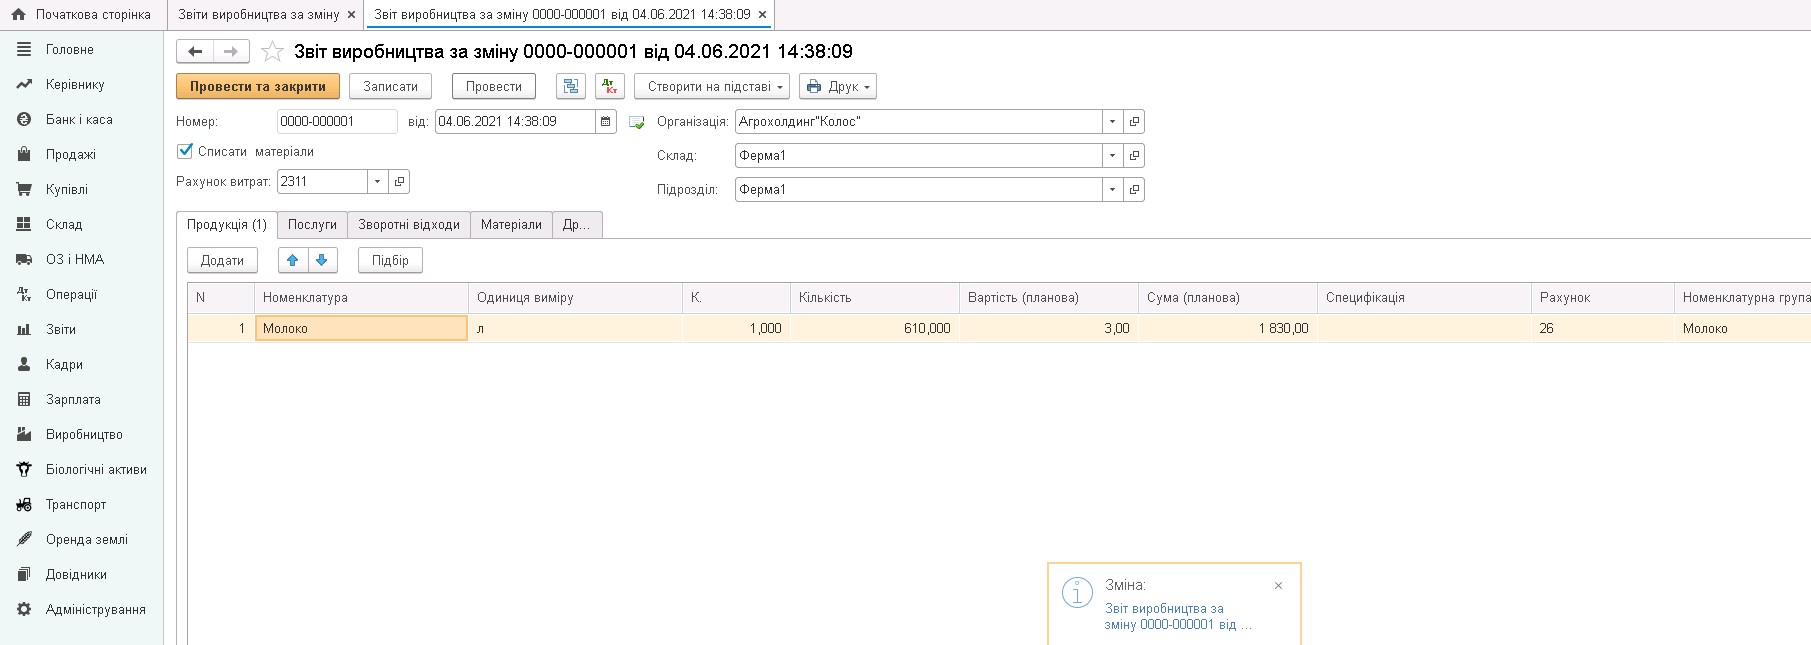This screenshot has width=1811, height=645.
Task: Move row down with blue down arrow
Action: 322,260
